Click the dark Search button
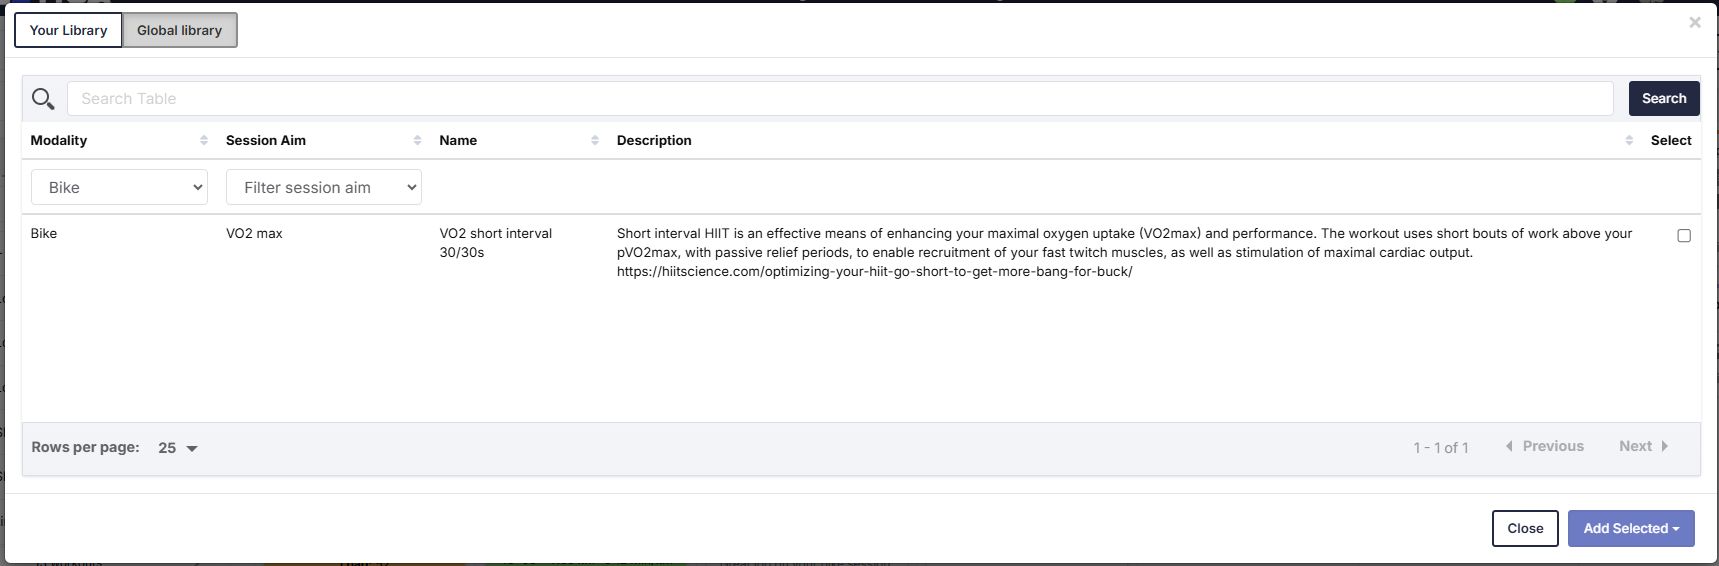 click(1664, 99)
